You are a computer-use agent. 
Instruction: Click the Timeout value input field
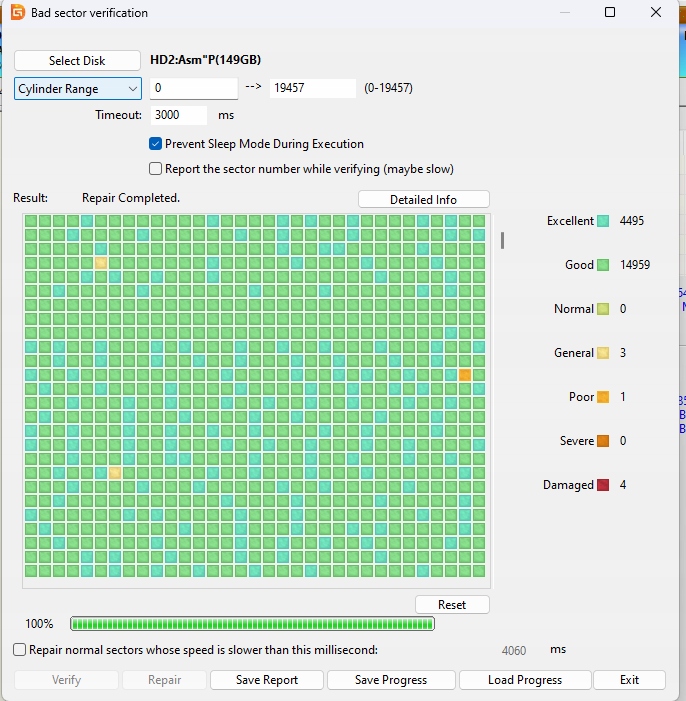pyautogui.click(x=179, y=115)
